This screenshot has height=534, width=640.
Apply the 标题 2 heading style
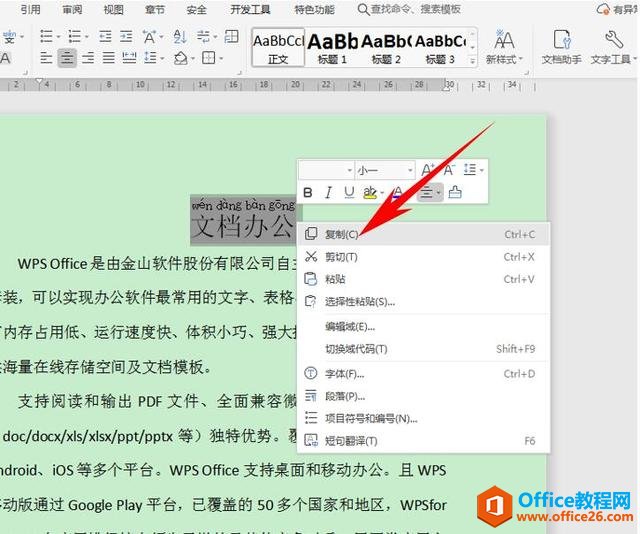point(386,47)
